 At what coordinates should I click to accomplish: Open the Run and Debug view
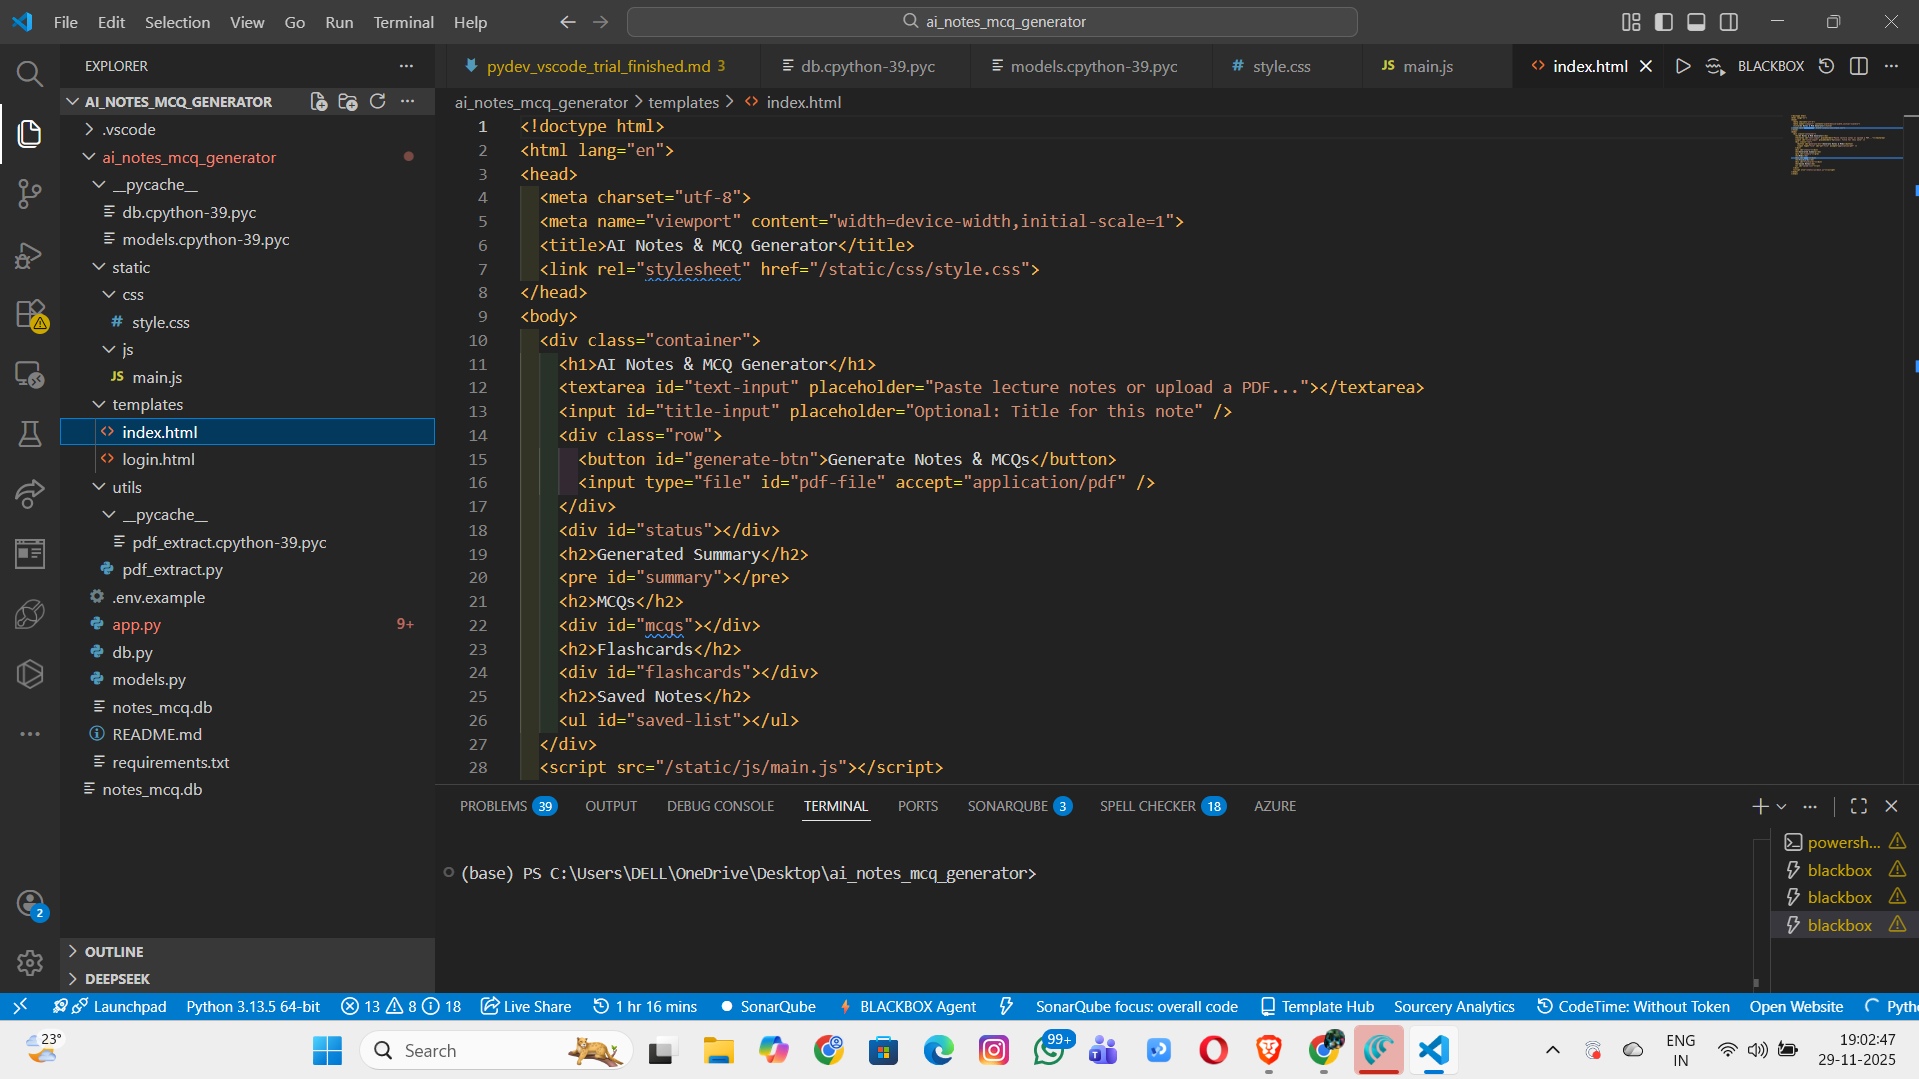pyautogui.click(x=29, y=255)
